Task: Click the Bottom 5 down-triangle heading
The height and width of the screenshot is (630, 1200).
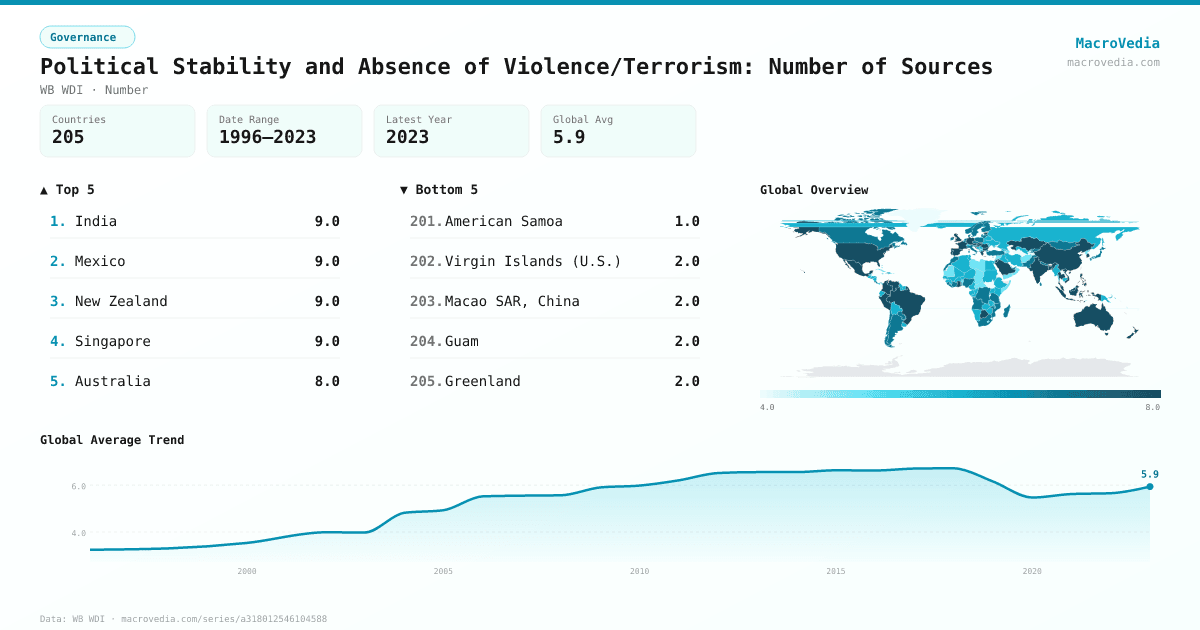Action: (439, 189)
